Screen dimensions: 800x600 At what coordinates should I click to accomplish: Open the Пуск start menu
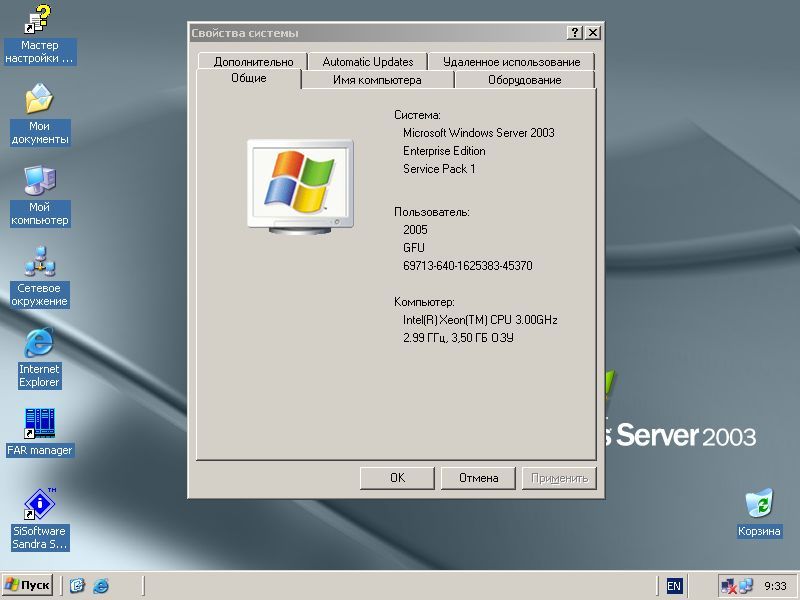coord(28,585)
